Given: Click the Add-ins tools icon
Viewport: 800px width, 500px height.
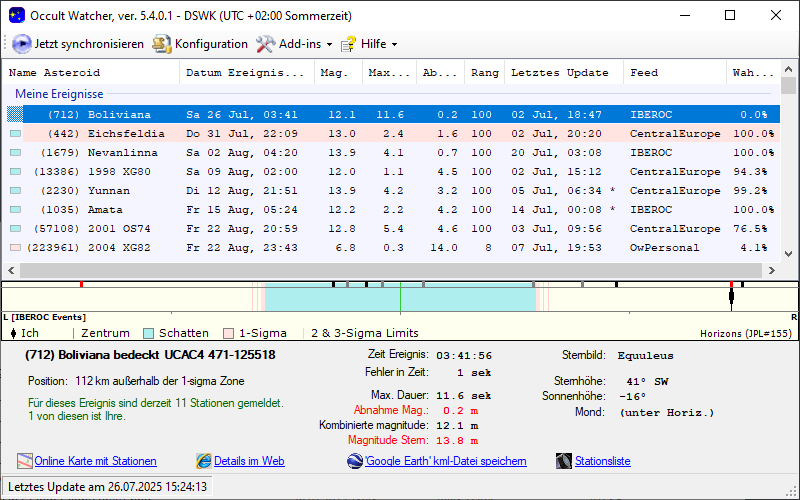Looking at the screenshot, I should (265, 44).
